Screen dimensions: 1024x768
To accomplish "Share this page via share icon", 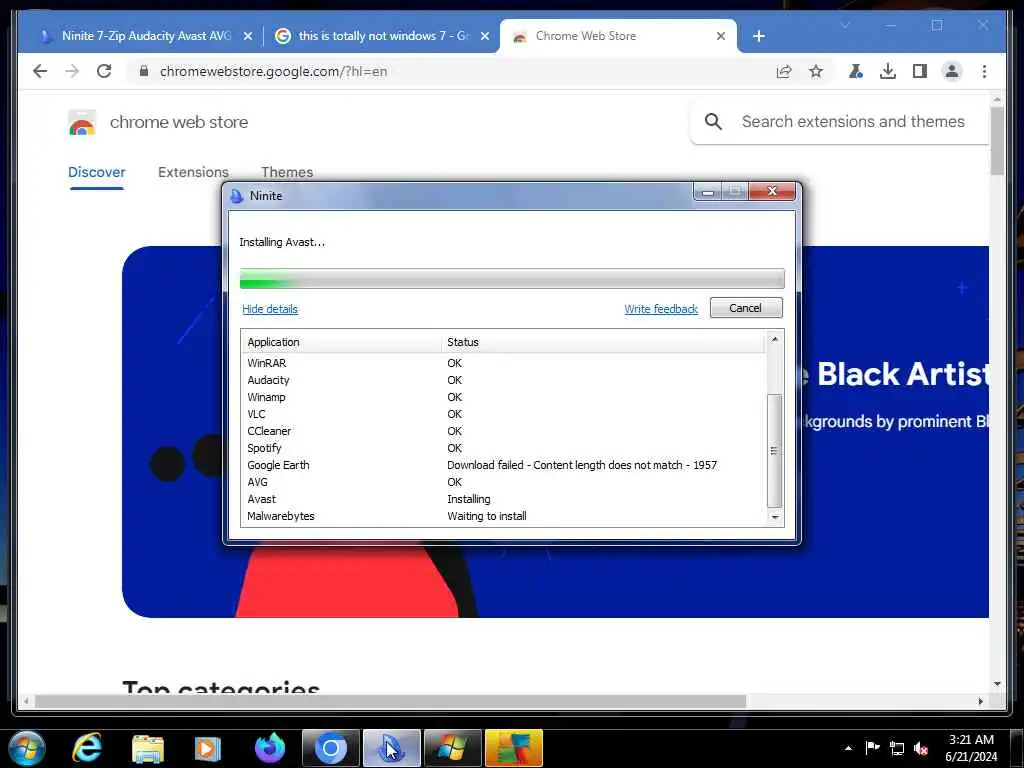I will tap(784, 71).
